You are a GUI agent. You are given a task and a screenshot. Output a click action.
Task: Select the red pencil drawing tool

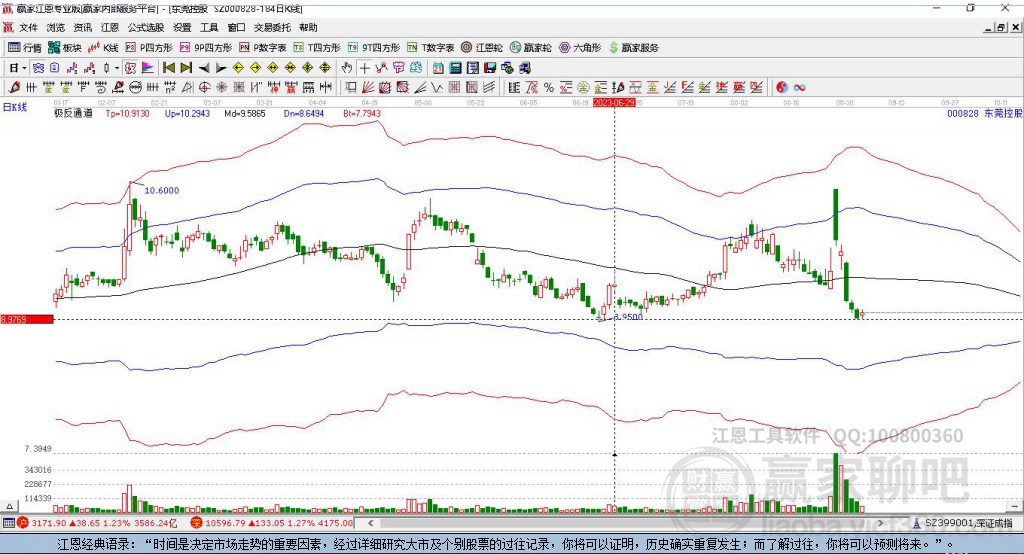[x=14, y=87]
